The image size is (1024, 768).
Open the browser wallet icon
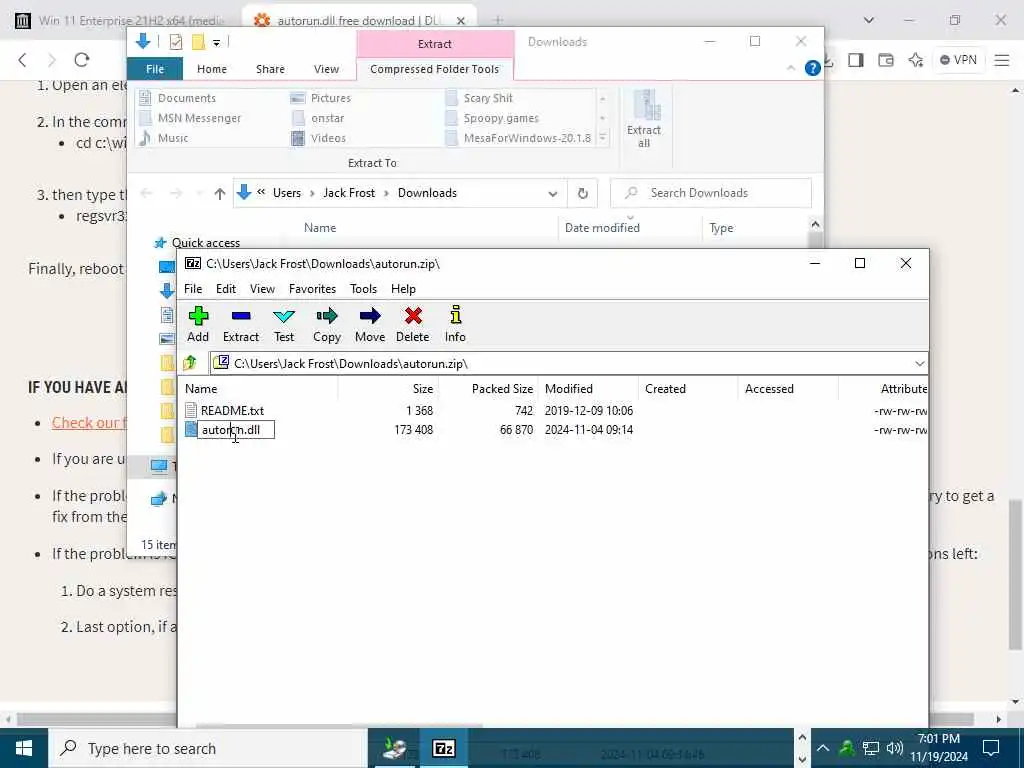click(x=886, y=60)
